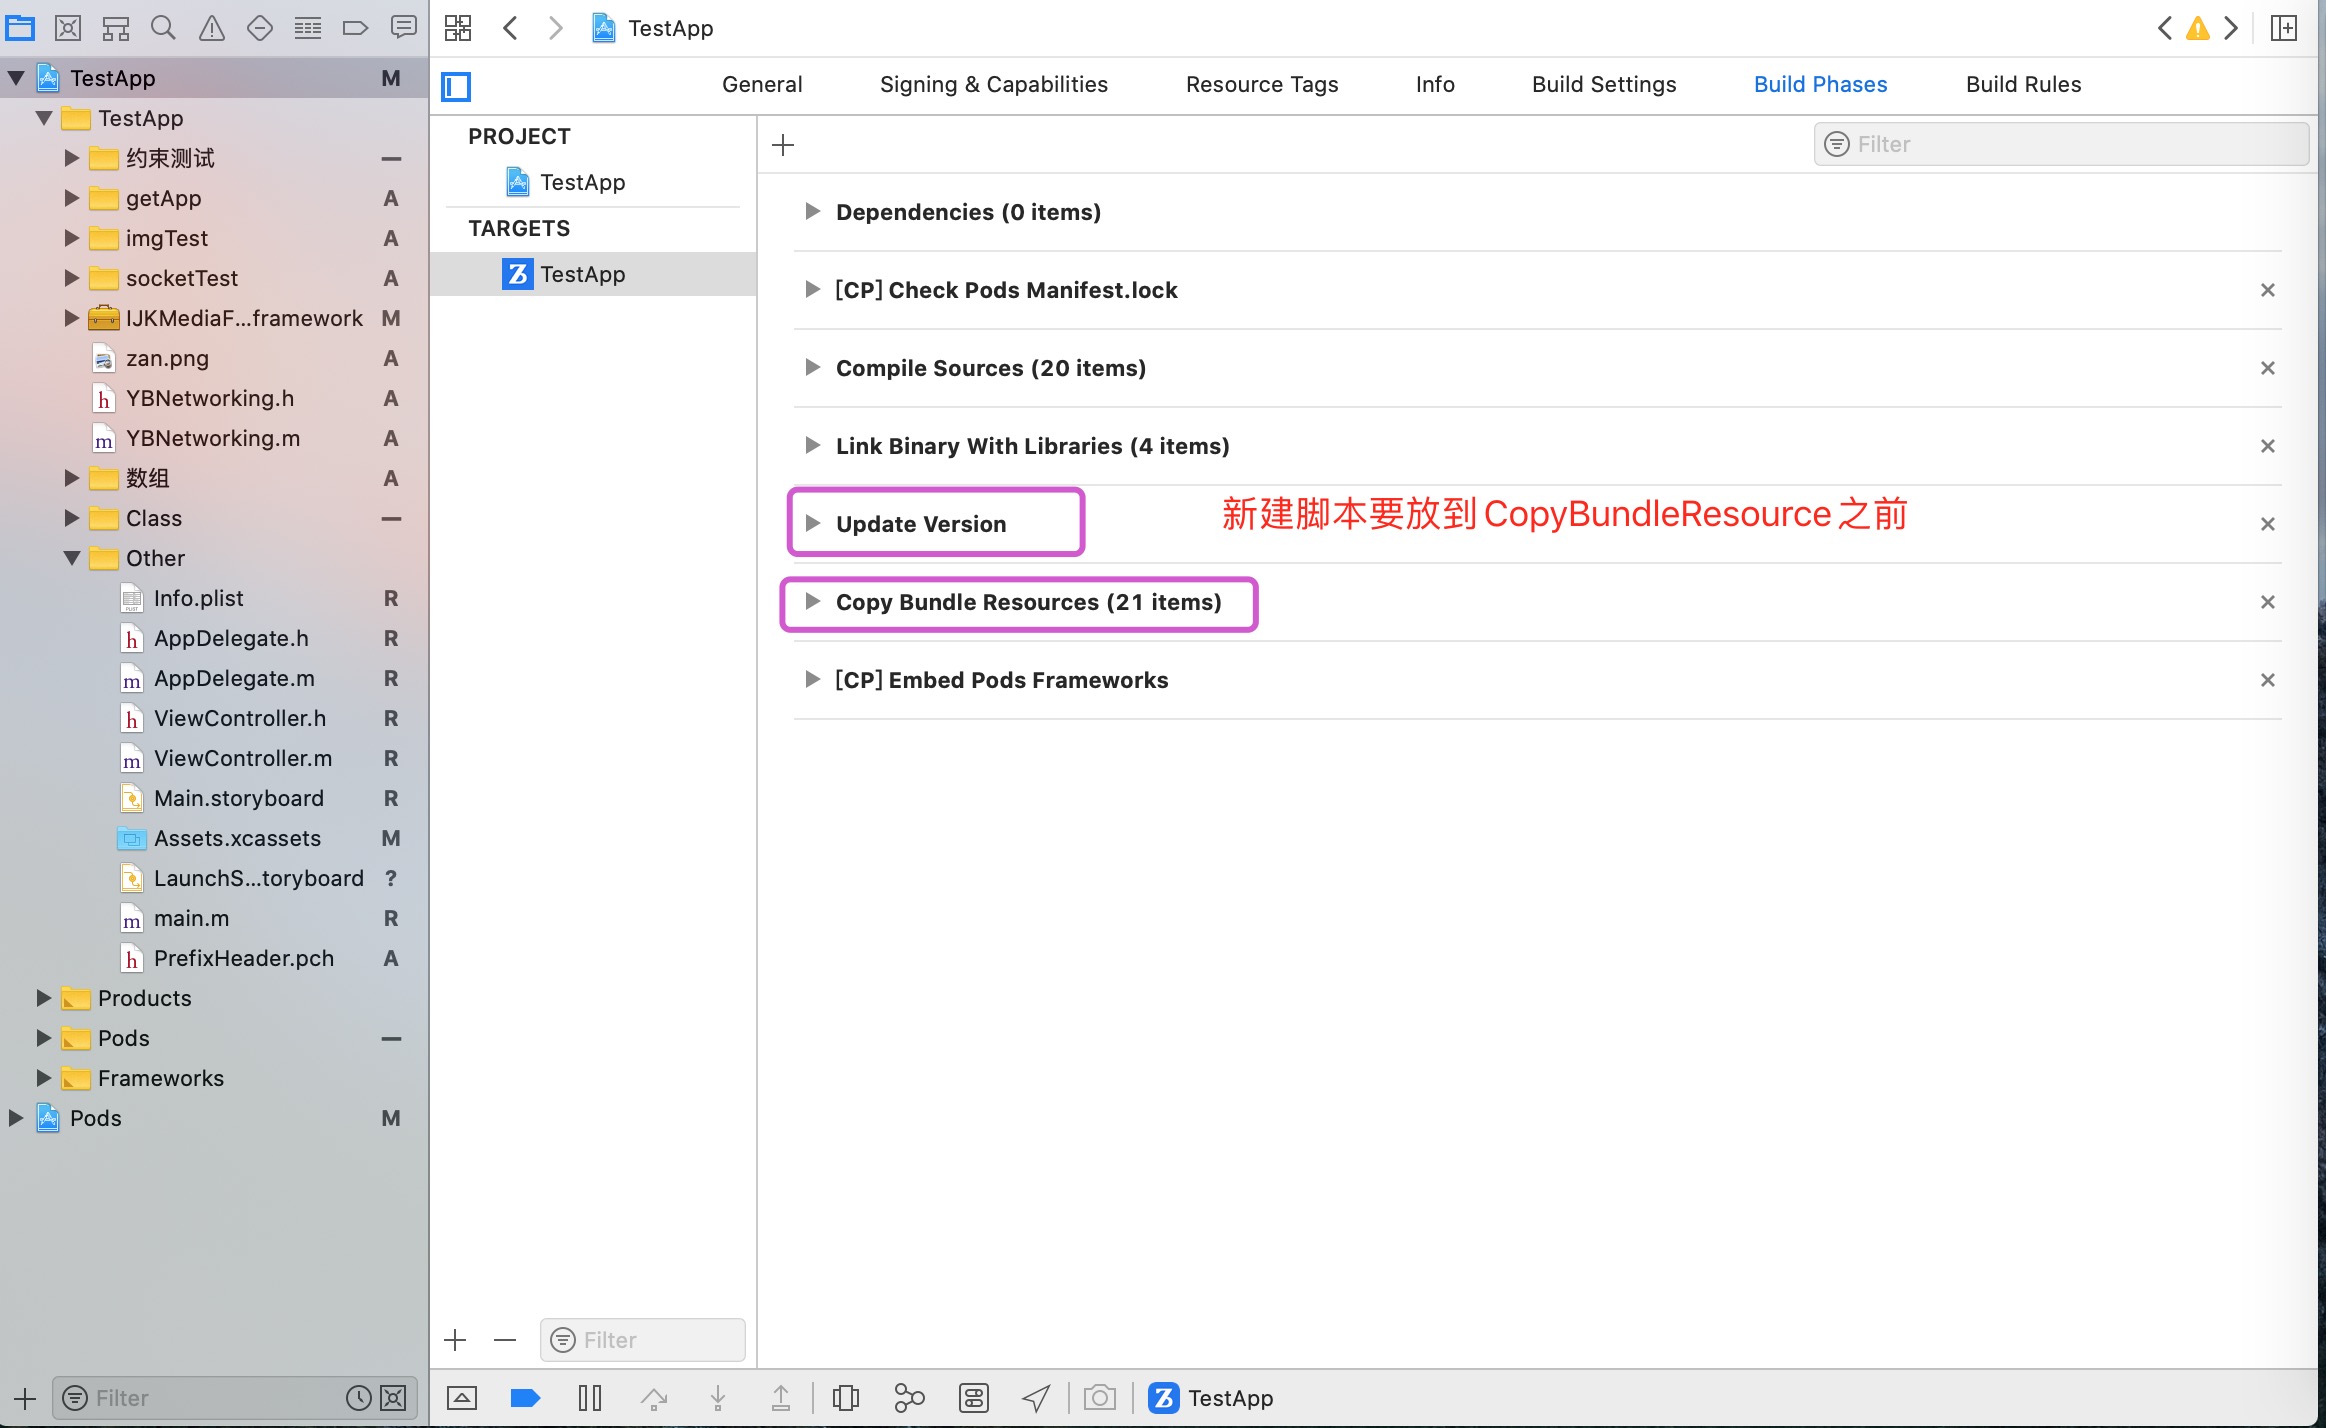
Task: Remove the Check Pods Manifest.lock phase
Action: (2268, 290)
